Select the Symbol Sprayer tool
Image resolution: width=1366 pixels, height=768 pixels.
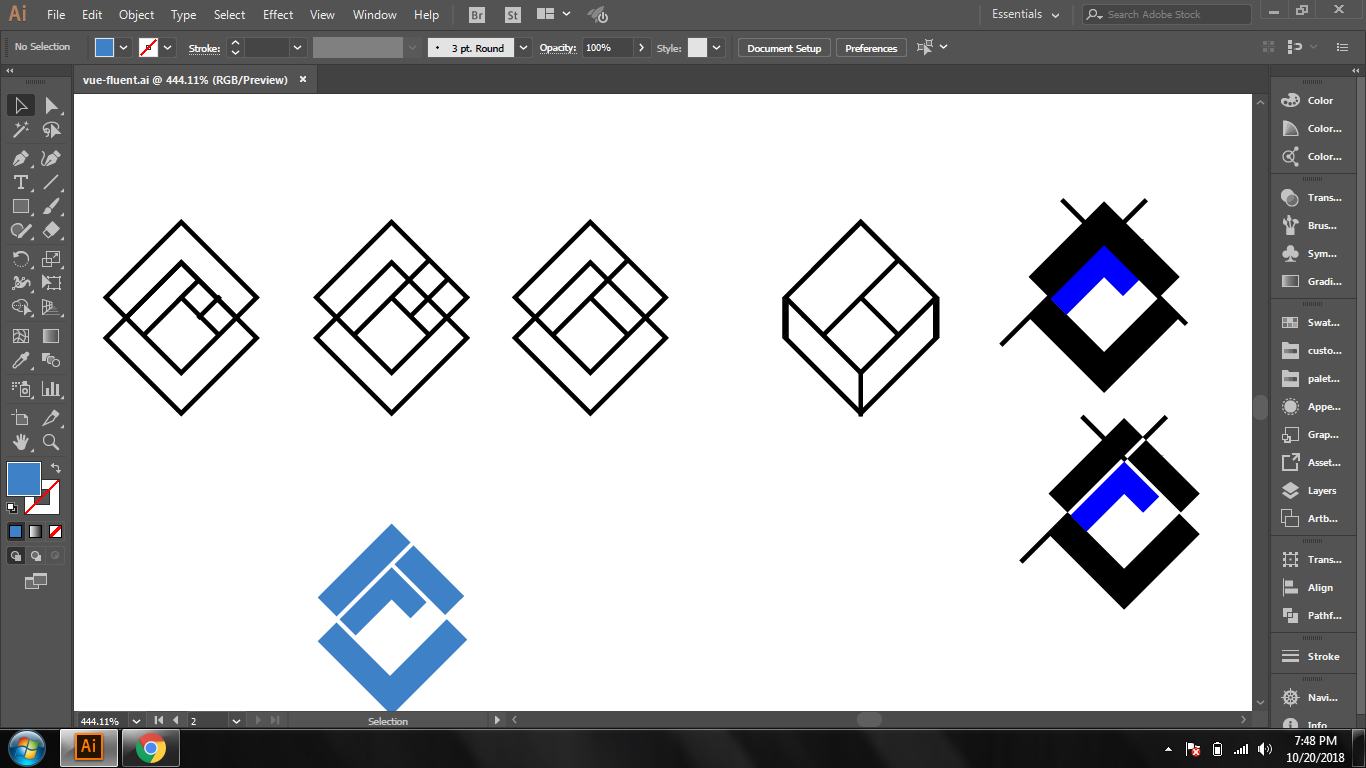click(x=20, y=389)
